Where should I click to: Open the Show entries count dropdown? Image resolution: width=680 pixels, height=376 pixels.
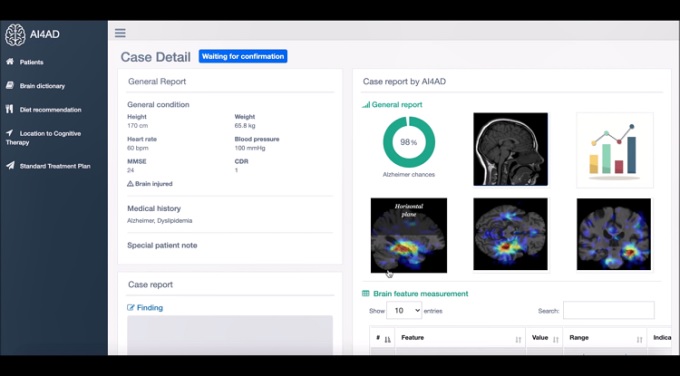(x=404, y=311)
